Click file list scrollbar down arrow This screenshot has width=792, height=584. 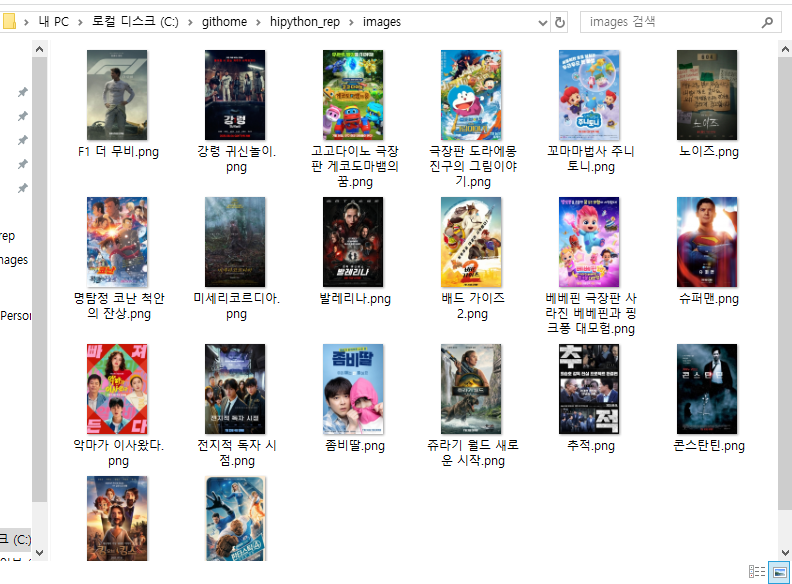coord(785,553)
